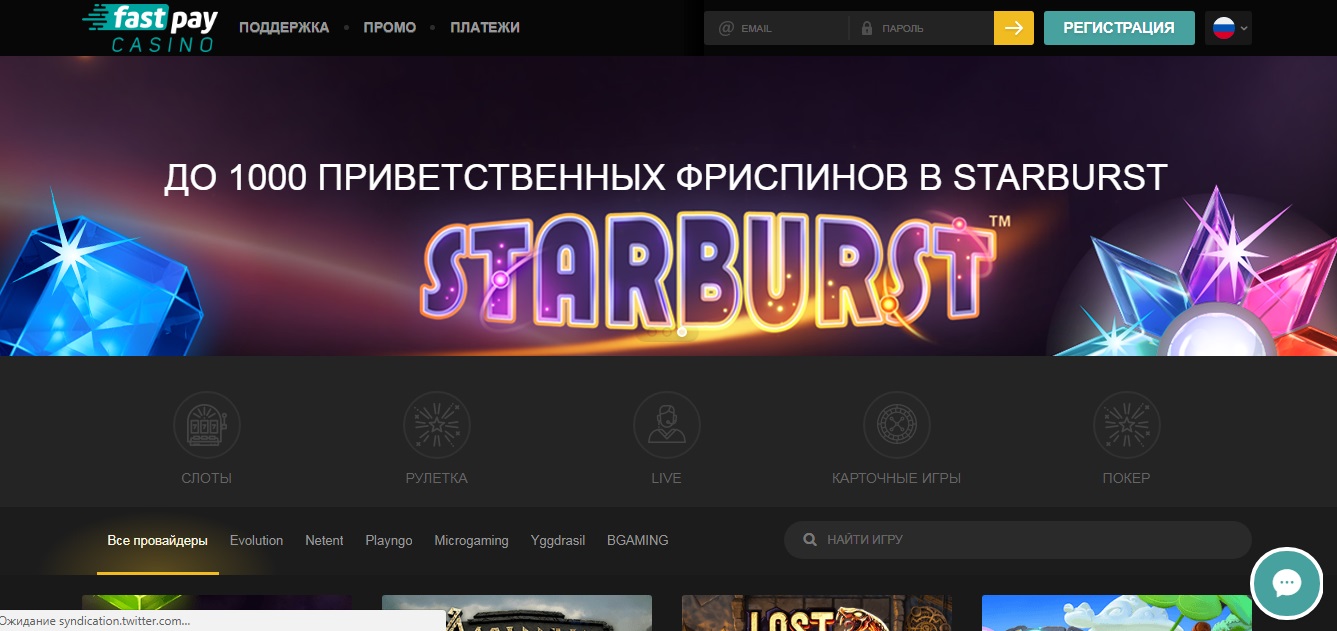The image size is (1337, 631).
Task: Open the Покер category icon
Action: [x=1127, y=425]
